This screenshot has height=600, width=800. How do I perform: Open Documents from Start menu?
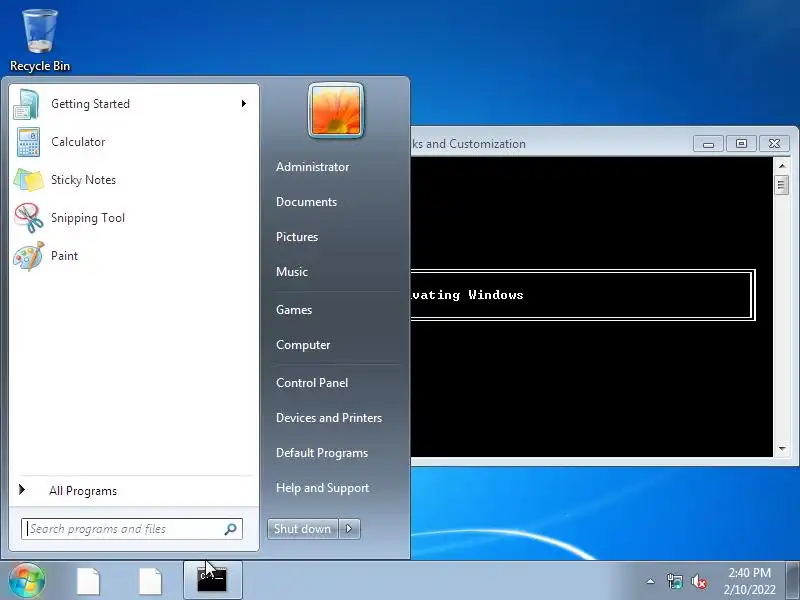(306, 202)
